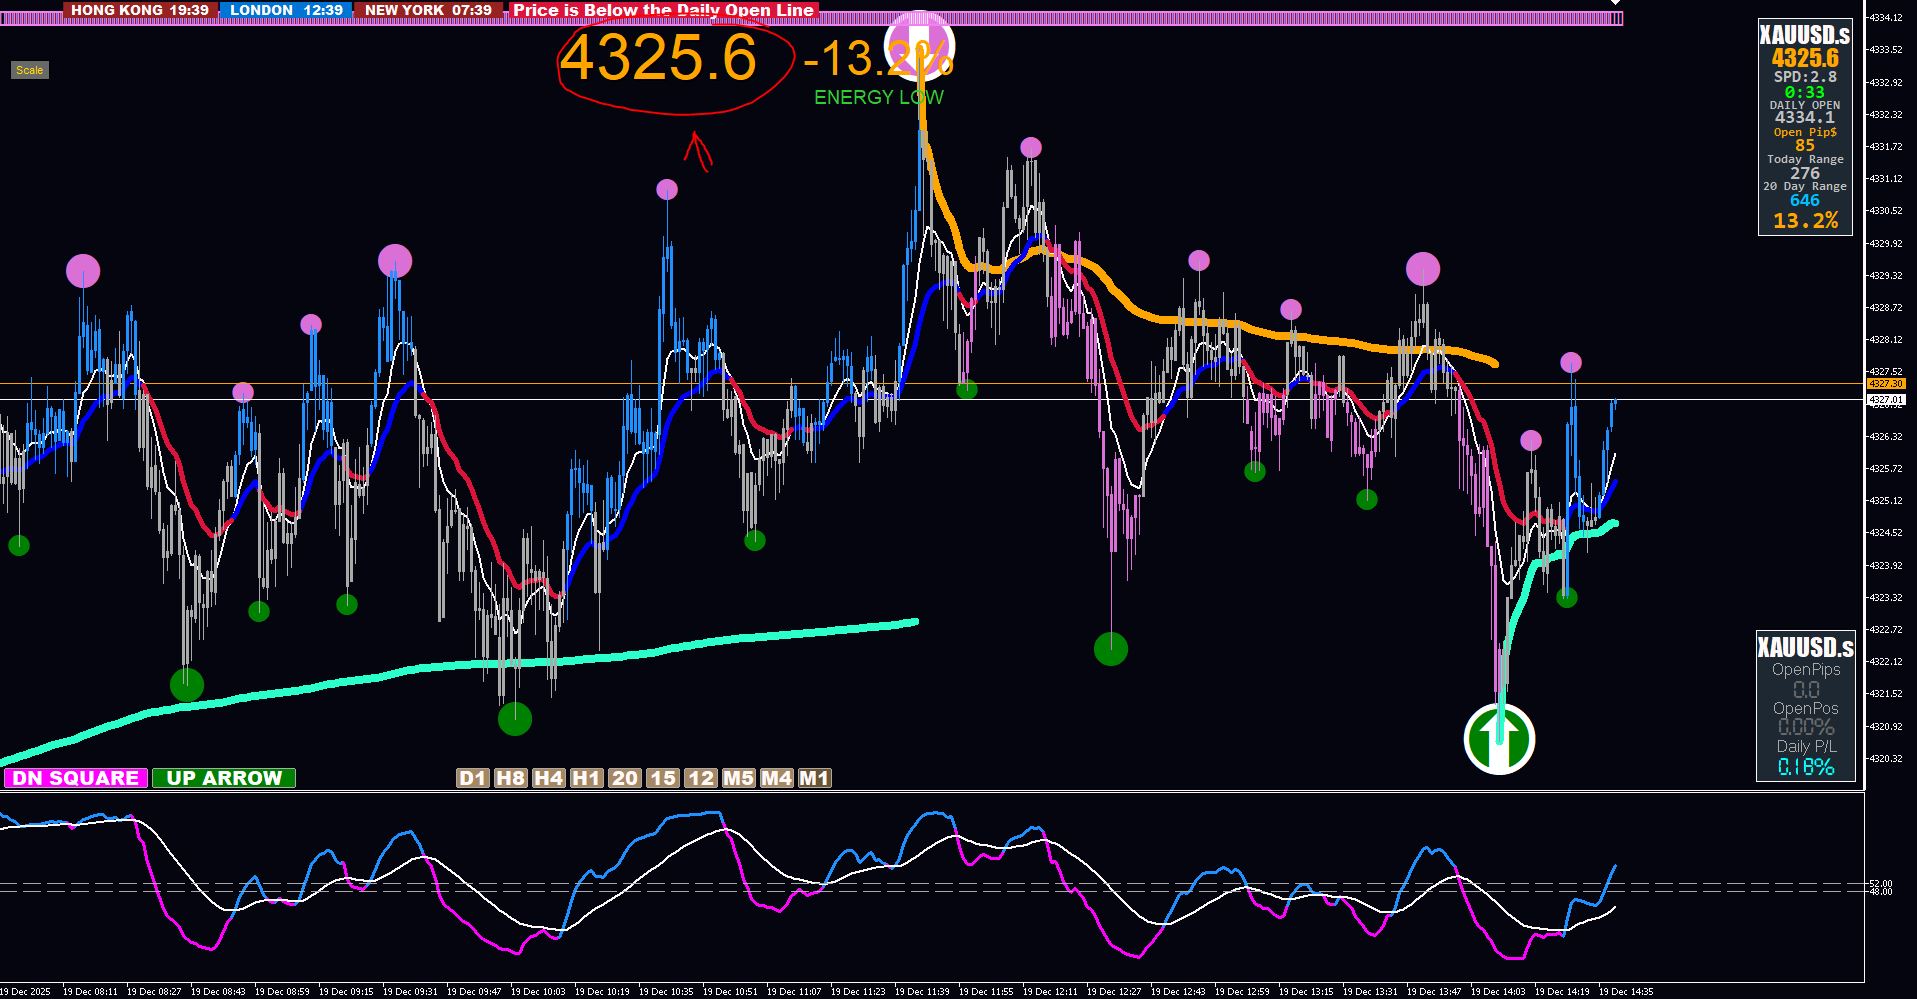
Task: Click the 19 Dec 08:11 time axis label
Action: click(x=90, y=992)
